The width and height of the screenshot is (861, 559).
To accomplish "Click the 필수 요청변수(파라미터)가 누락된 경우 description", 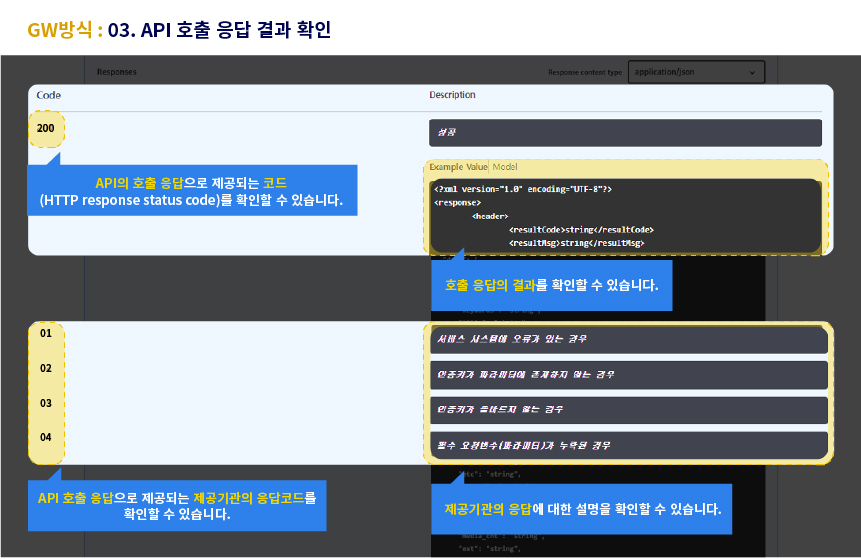I will [x=628, y=445].
